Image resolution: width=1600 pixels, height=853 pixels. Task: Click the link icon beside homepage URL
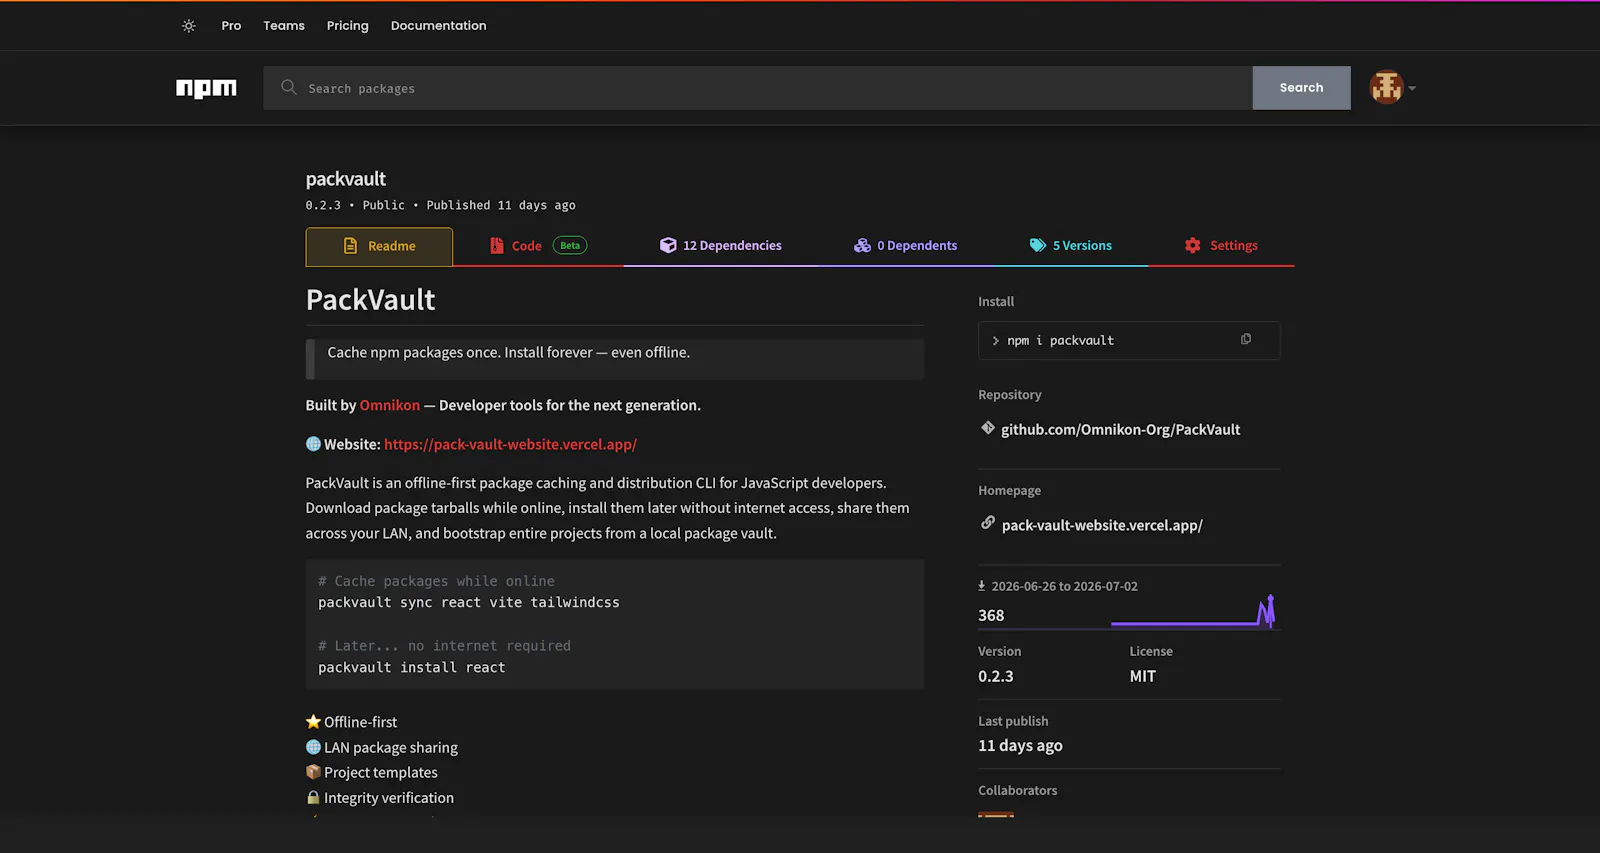point(988,523)
